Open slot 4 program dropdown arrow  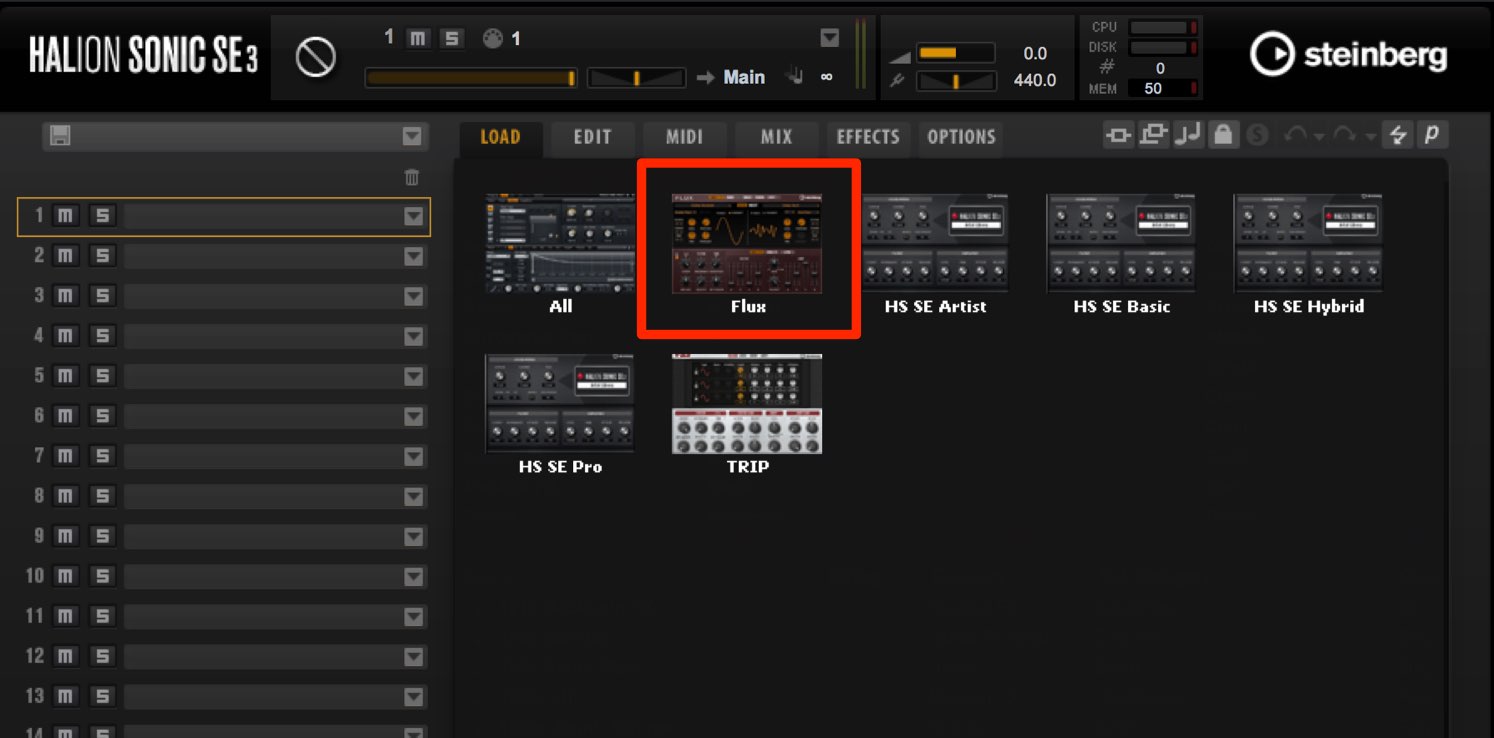pos(413,336)
